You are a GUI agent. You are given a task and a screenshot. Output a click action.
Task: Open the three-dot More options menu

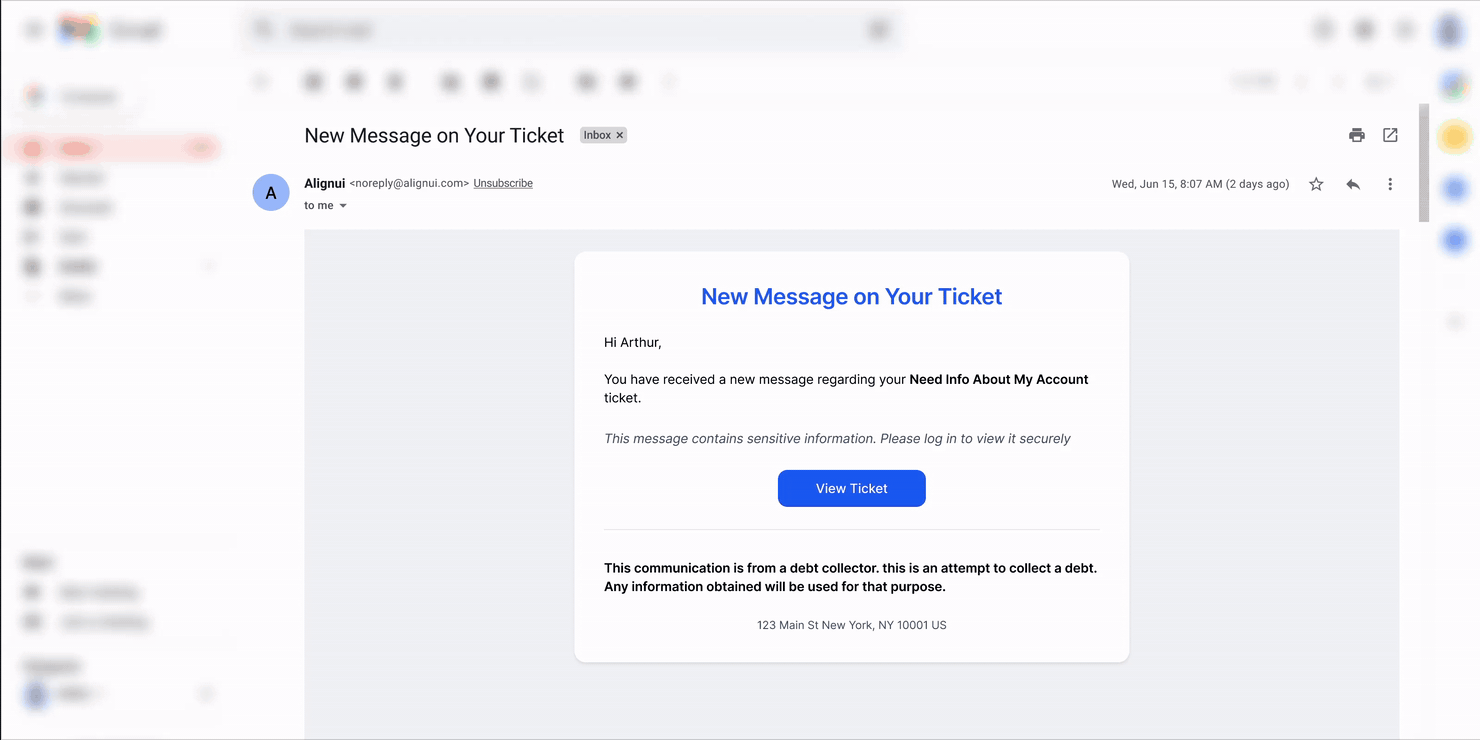point(1390,184)
